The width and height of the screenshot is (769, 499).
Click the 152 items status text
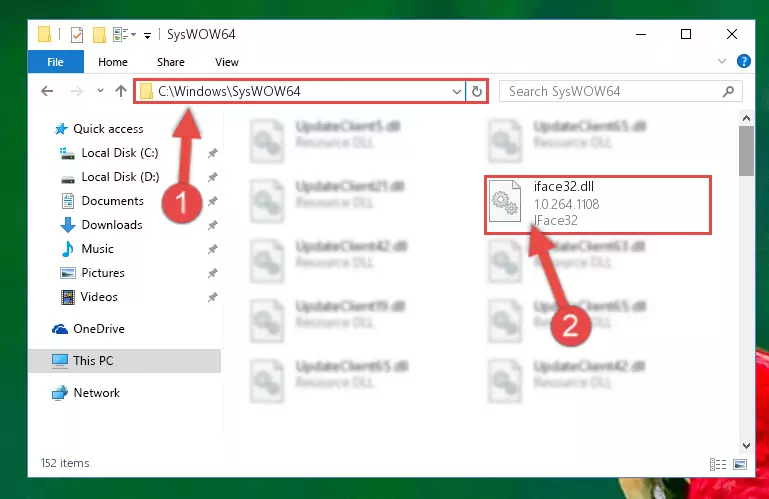click(65, 463)
